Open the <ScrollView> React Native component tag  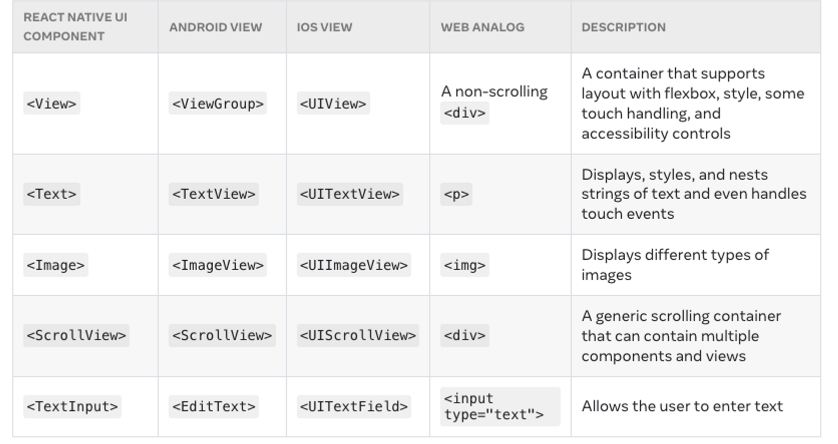(x=76, y=336)
